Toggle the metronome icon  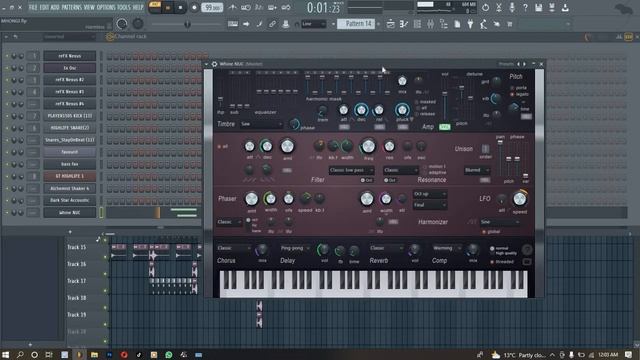[x=232, y=7]
